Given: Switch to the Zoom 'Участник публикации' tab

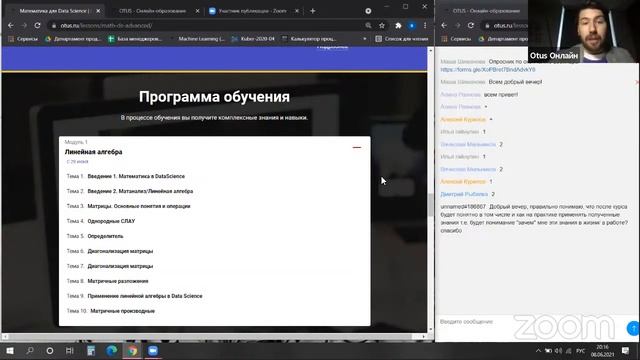Looking at the screenshot, I should [252, 11].
